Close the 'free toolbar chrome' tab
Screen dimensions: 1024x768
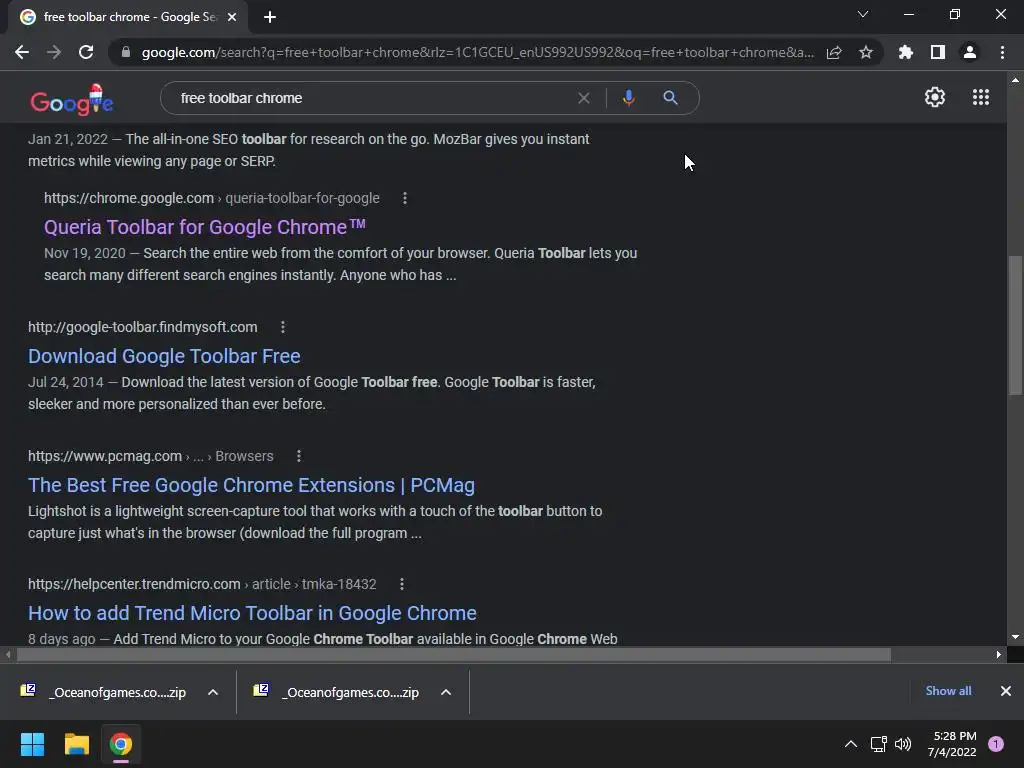(232, 17)
